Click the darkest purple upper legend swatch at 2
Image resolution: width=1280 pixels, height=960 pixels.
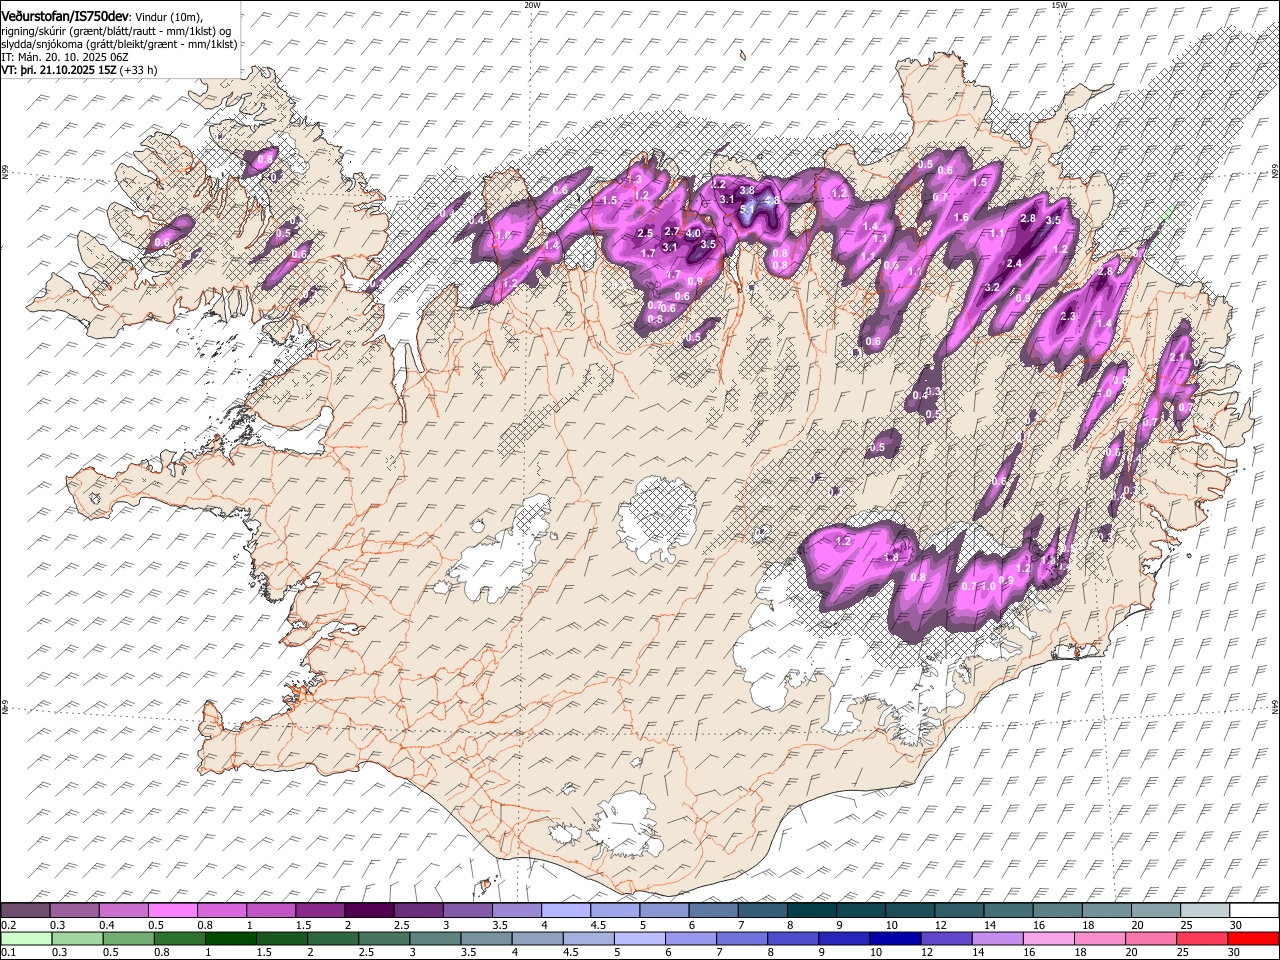[369, 911]
